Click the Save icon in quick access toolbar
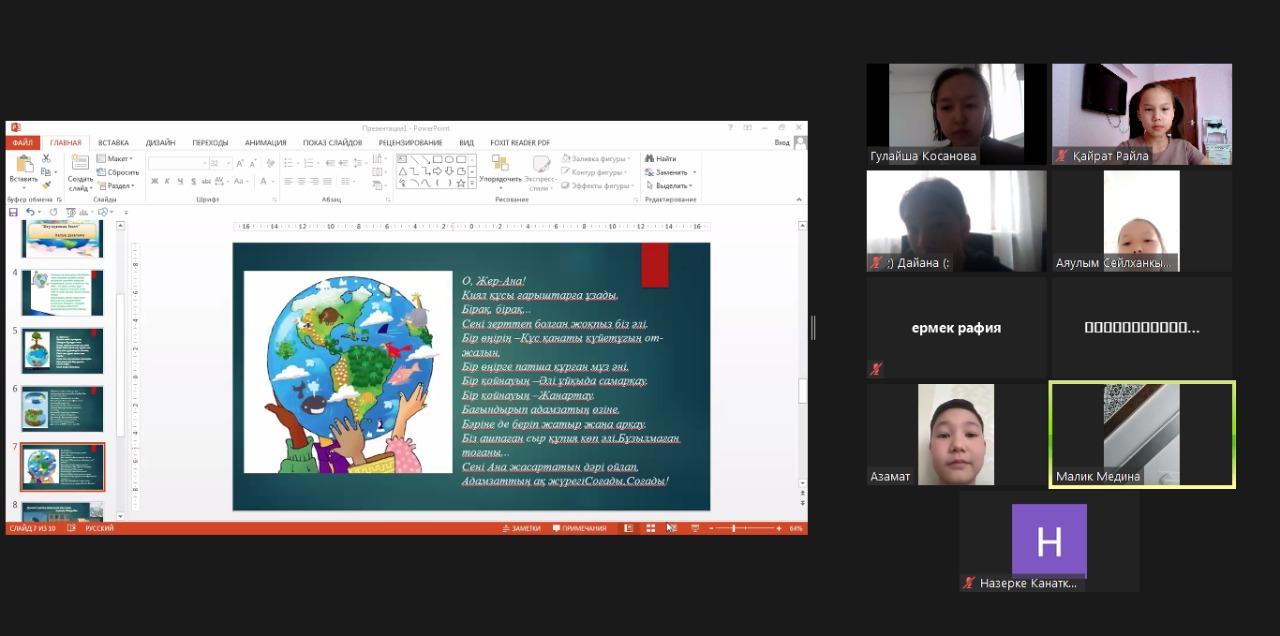1280x636 pixels. click(13, 212)
